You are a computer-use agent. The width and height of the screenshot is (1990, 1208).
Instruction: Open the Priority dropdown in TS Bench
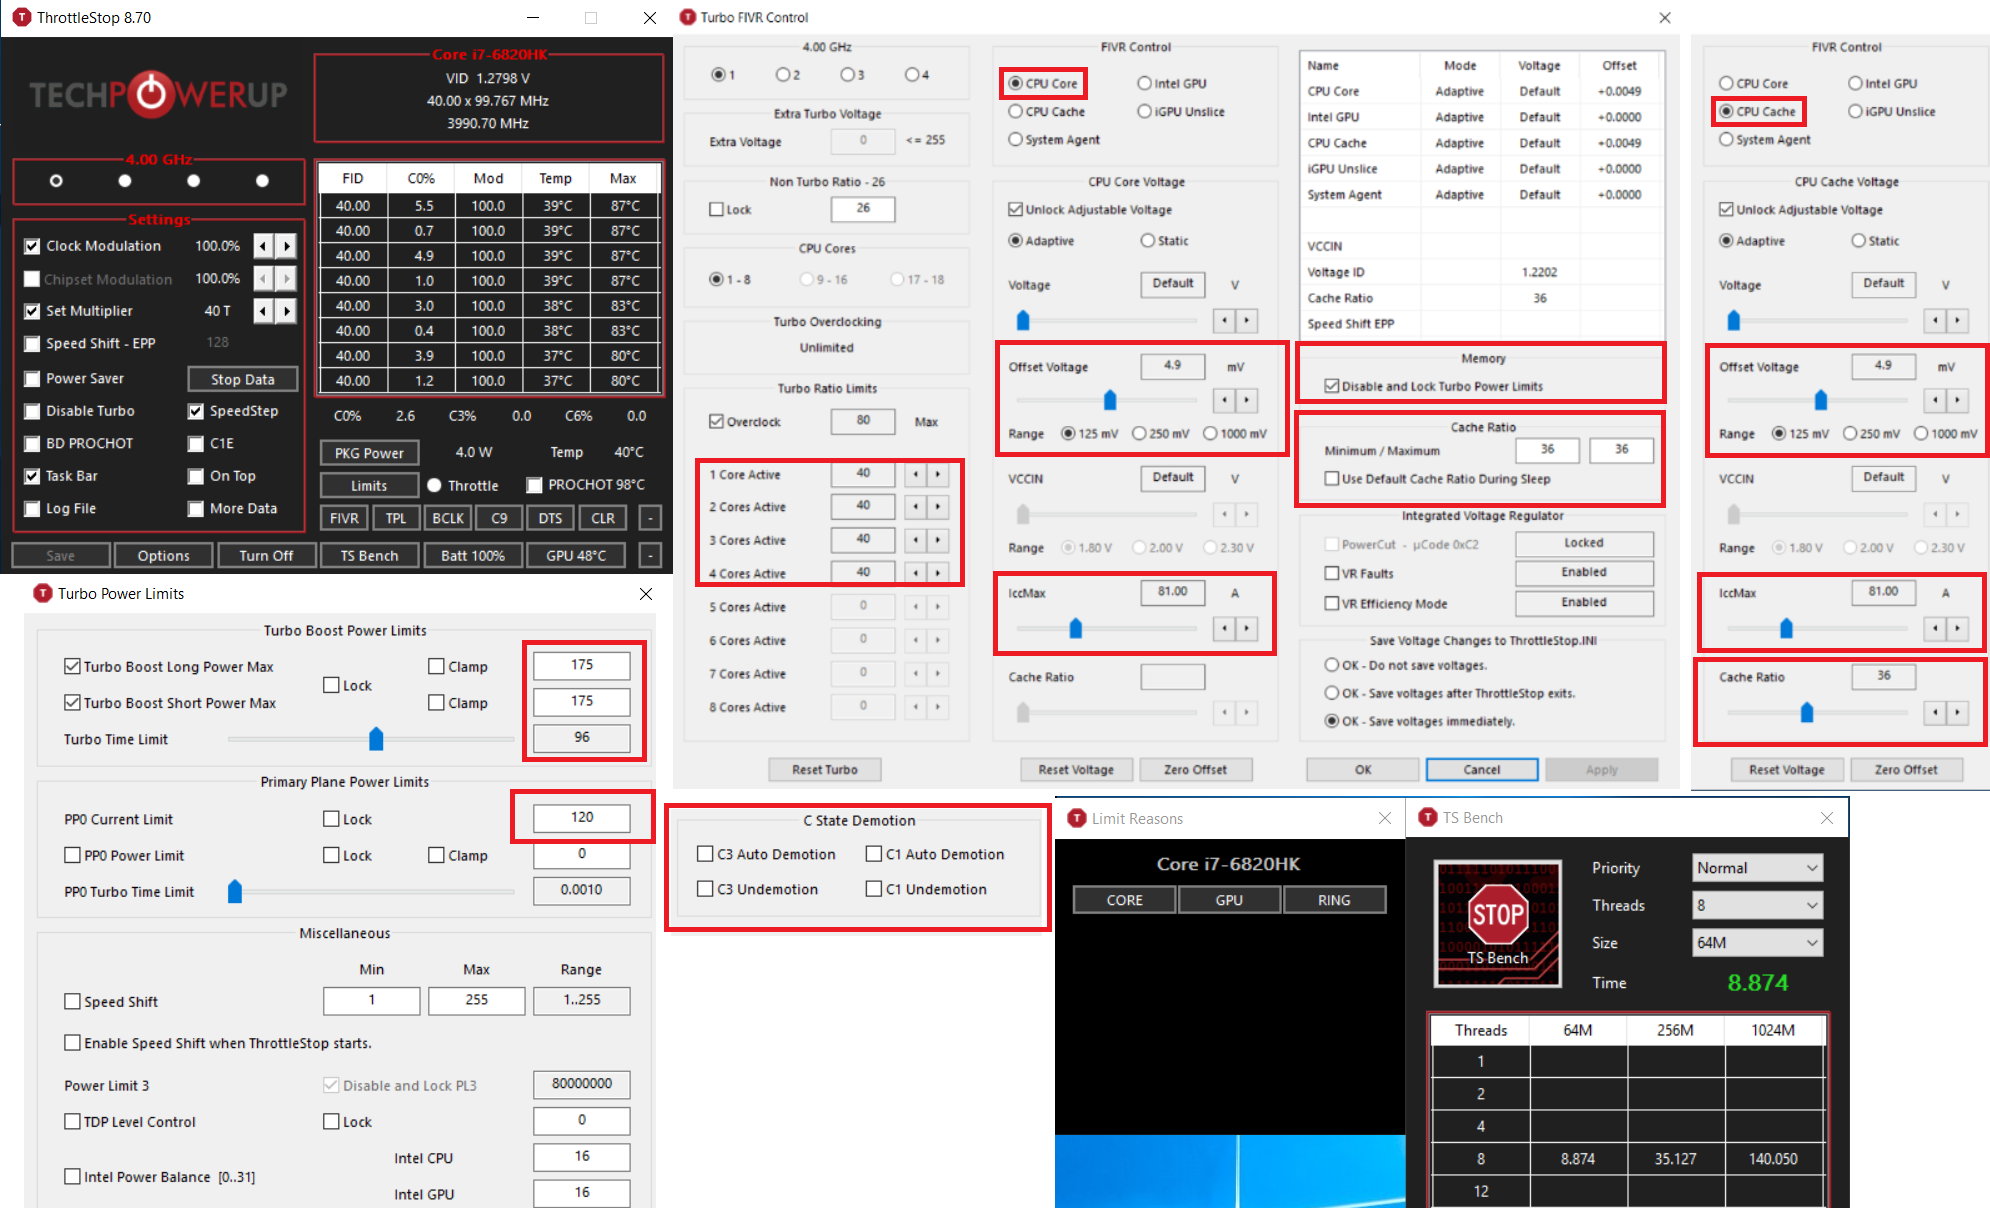[1757, 868]
